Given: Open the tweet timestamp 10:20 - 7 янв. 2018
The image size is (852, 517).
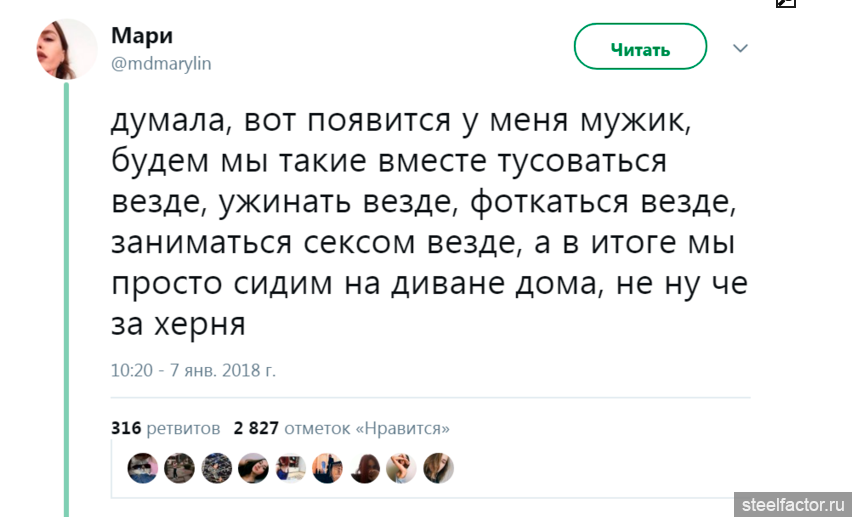Looking at the screenshot, I should coord(192,370).
